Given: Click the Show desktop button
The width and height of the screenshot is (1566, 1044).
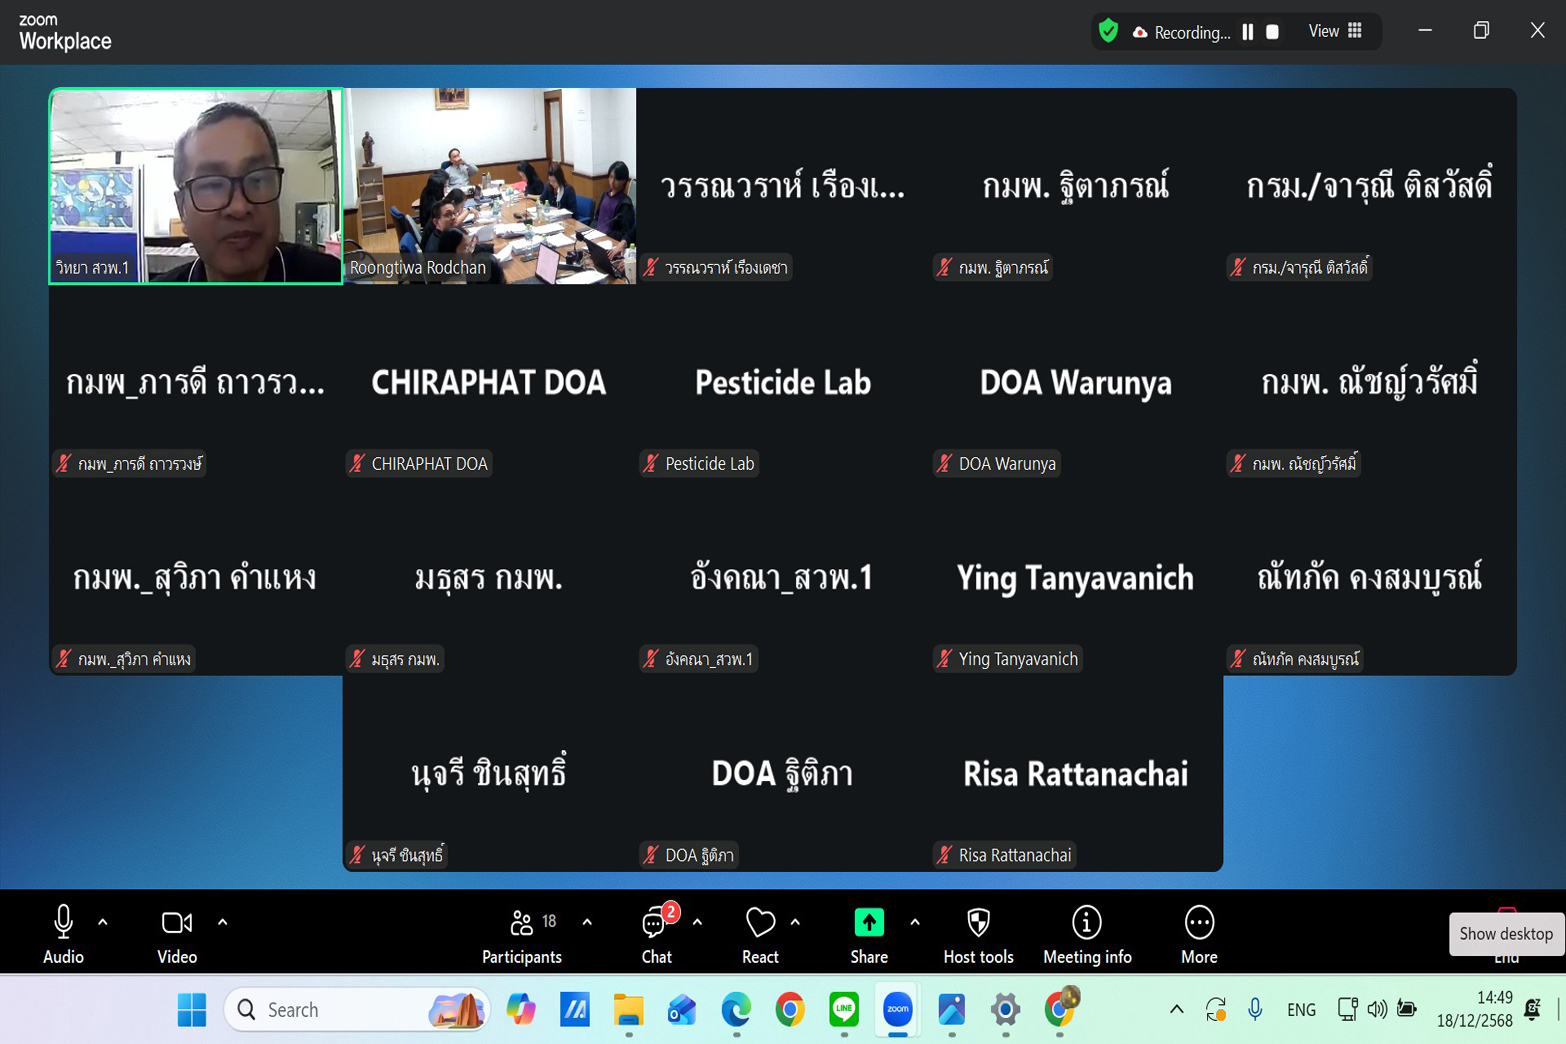Looking at the screenshot, I should (1505, 934).
